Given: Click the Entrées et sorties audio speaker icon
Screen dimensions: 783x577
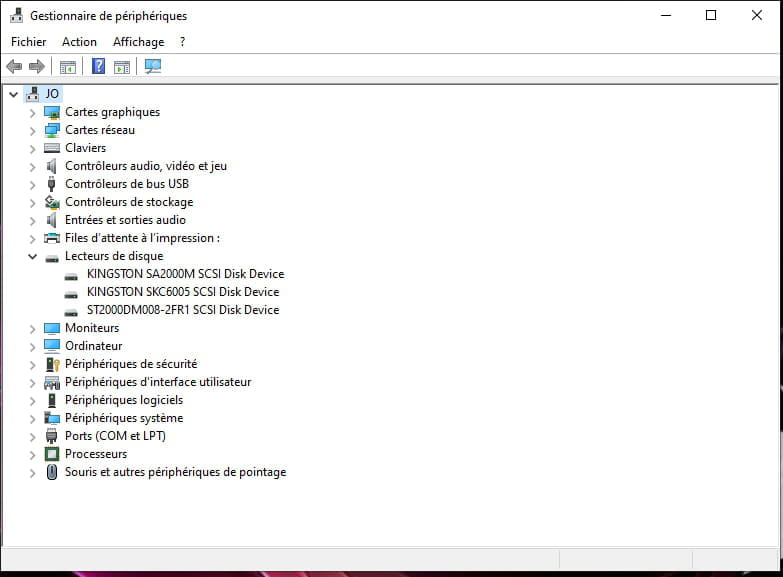Looking at the screenshot, I should click(51, 220).
